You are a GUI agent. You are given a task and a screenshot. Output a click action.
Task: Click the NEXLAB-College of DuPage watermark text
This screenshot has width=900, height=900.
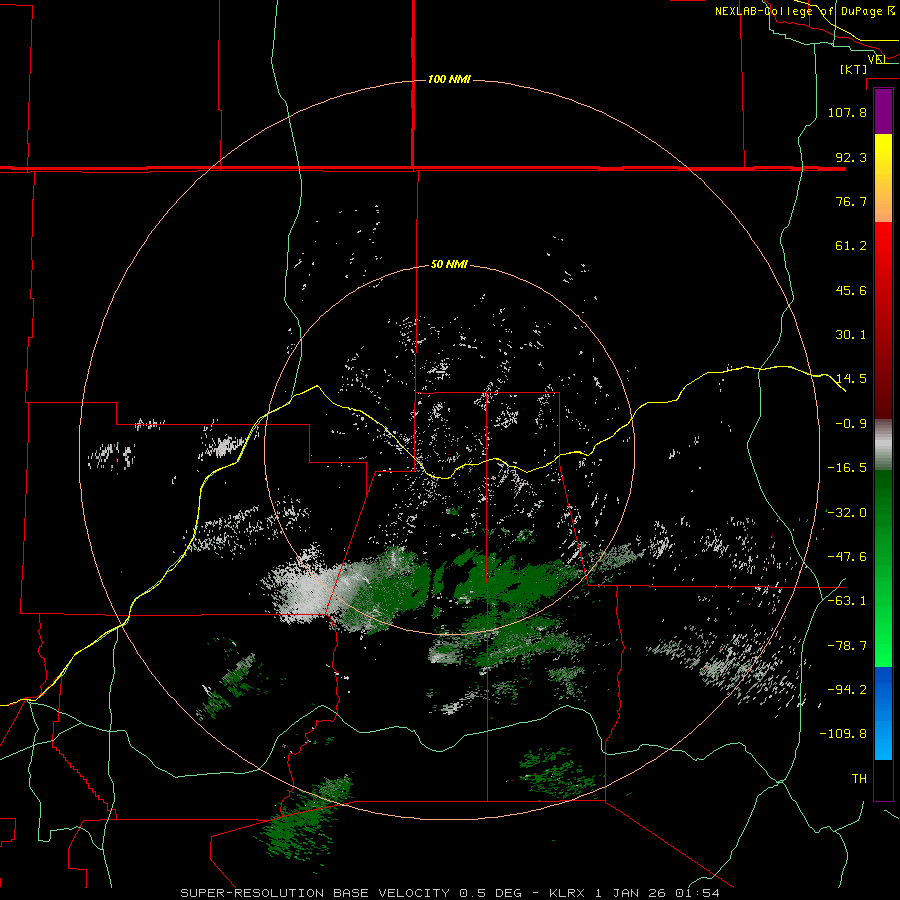pyautogui.click(x=804, y=11)
